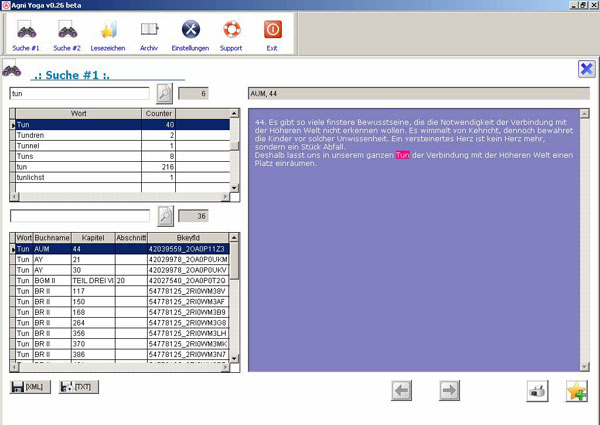Screen dimensions: 600x425
Task: Click Bkeyfld cell 42039559_2OA0P11Z3
Action: pos(187,249)
